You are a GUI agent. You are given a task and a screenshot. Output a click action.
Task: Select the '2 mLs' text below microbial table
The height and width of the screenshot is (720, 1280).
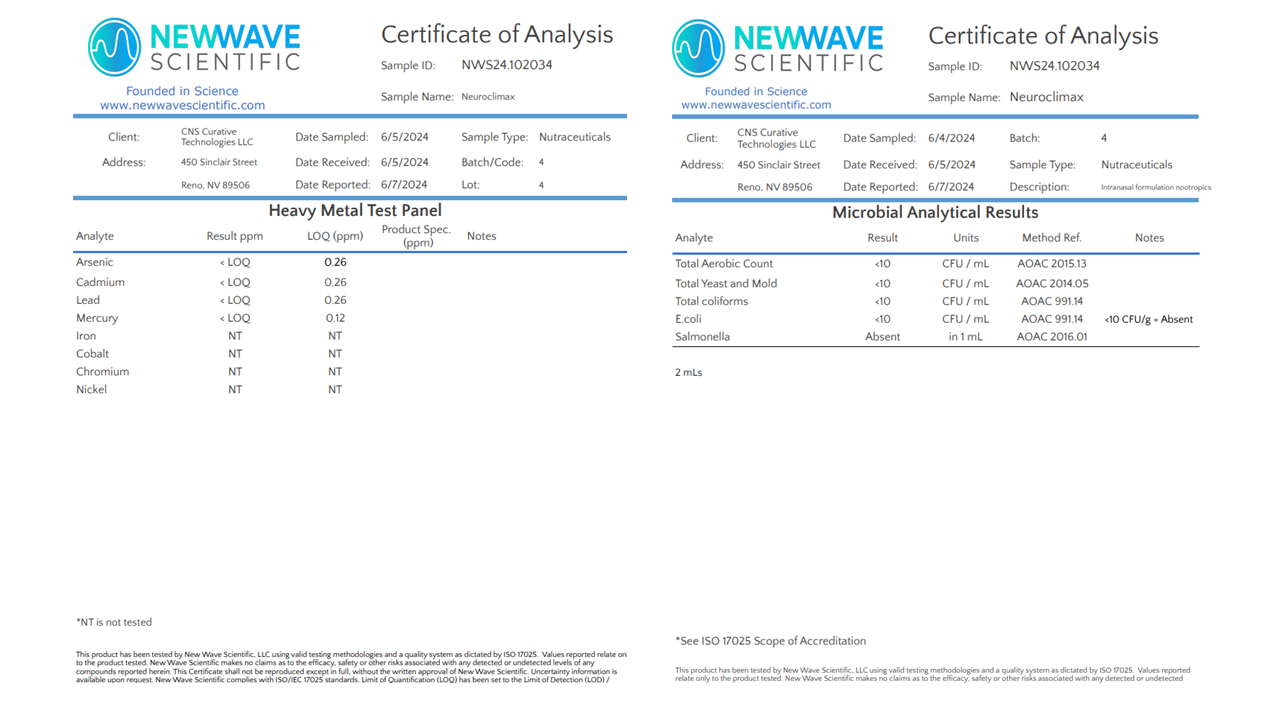688,372
